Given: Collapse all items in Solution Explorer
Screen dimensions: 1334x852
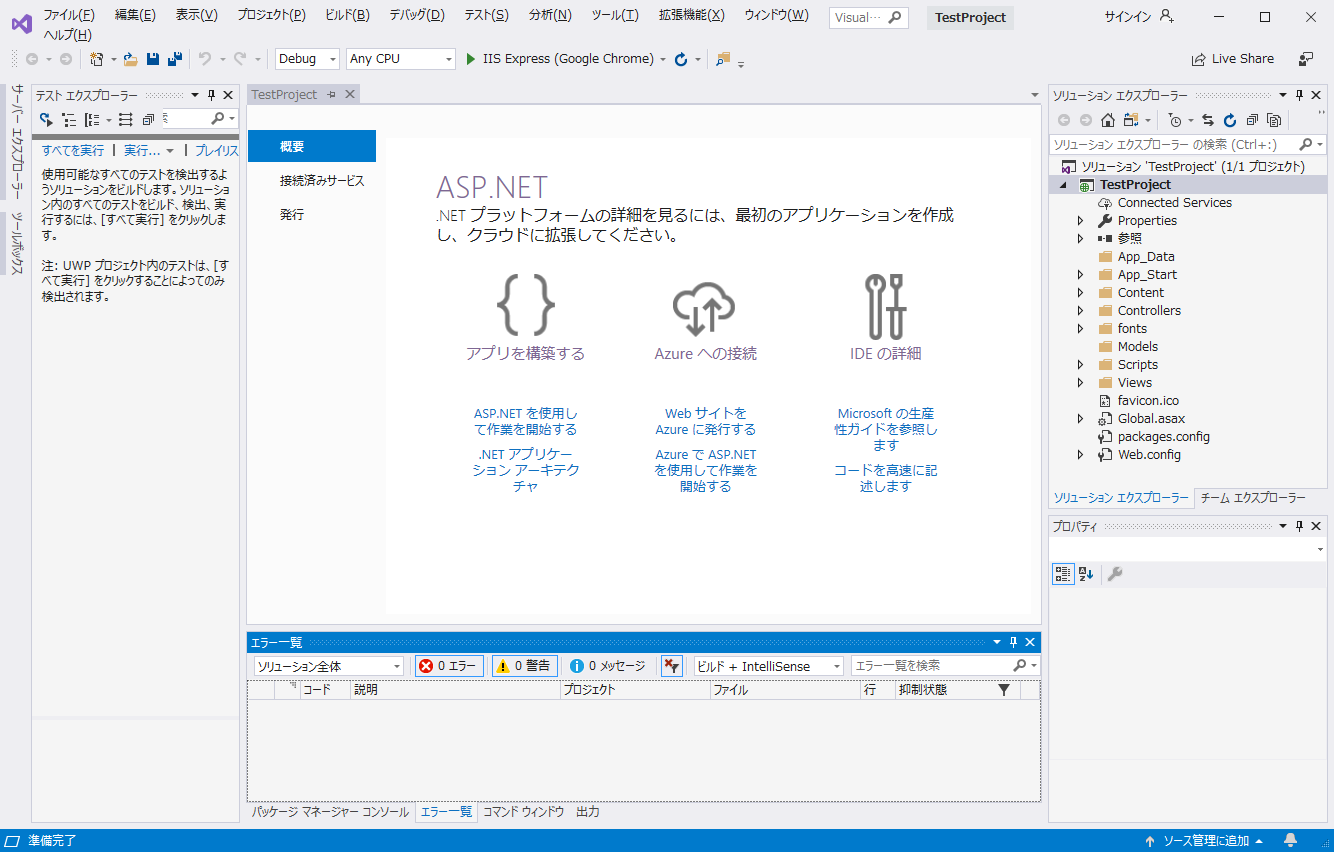Looking at the screenshot, I should tap(1252, 120).
